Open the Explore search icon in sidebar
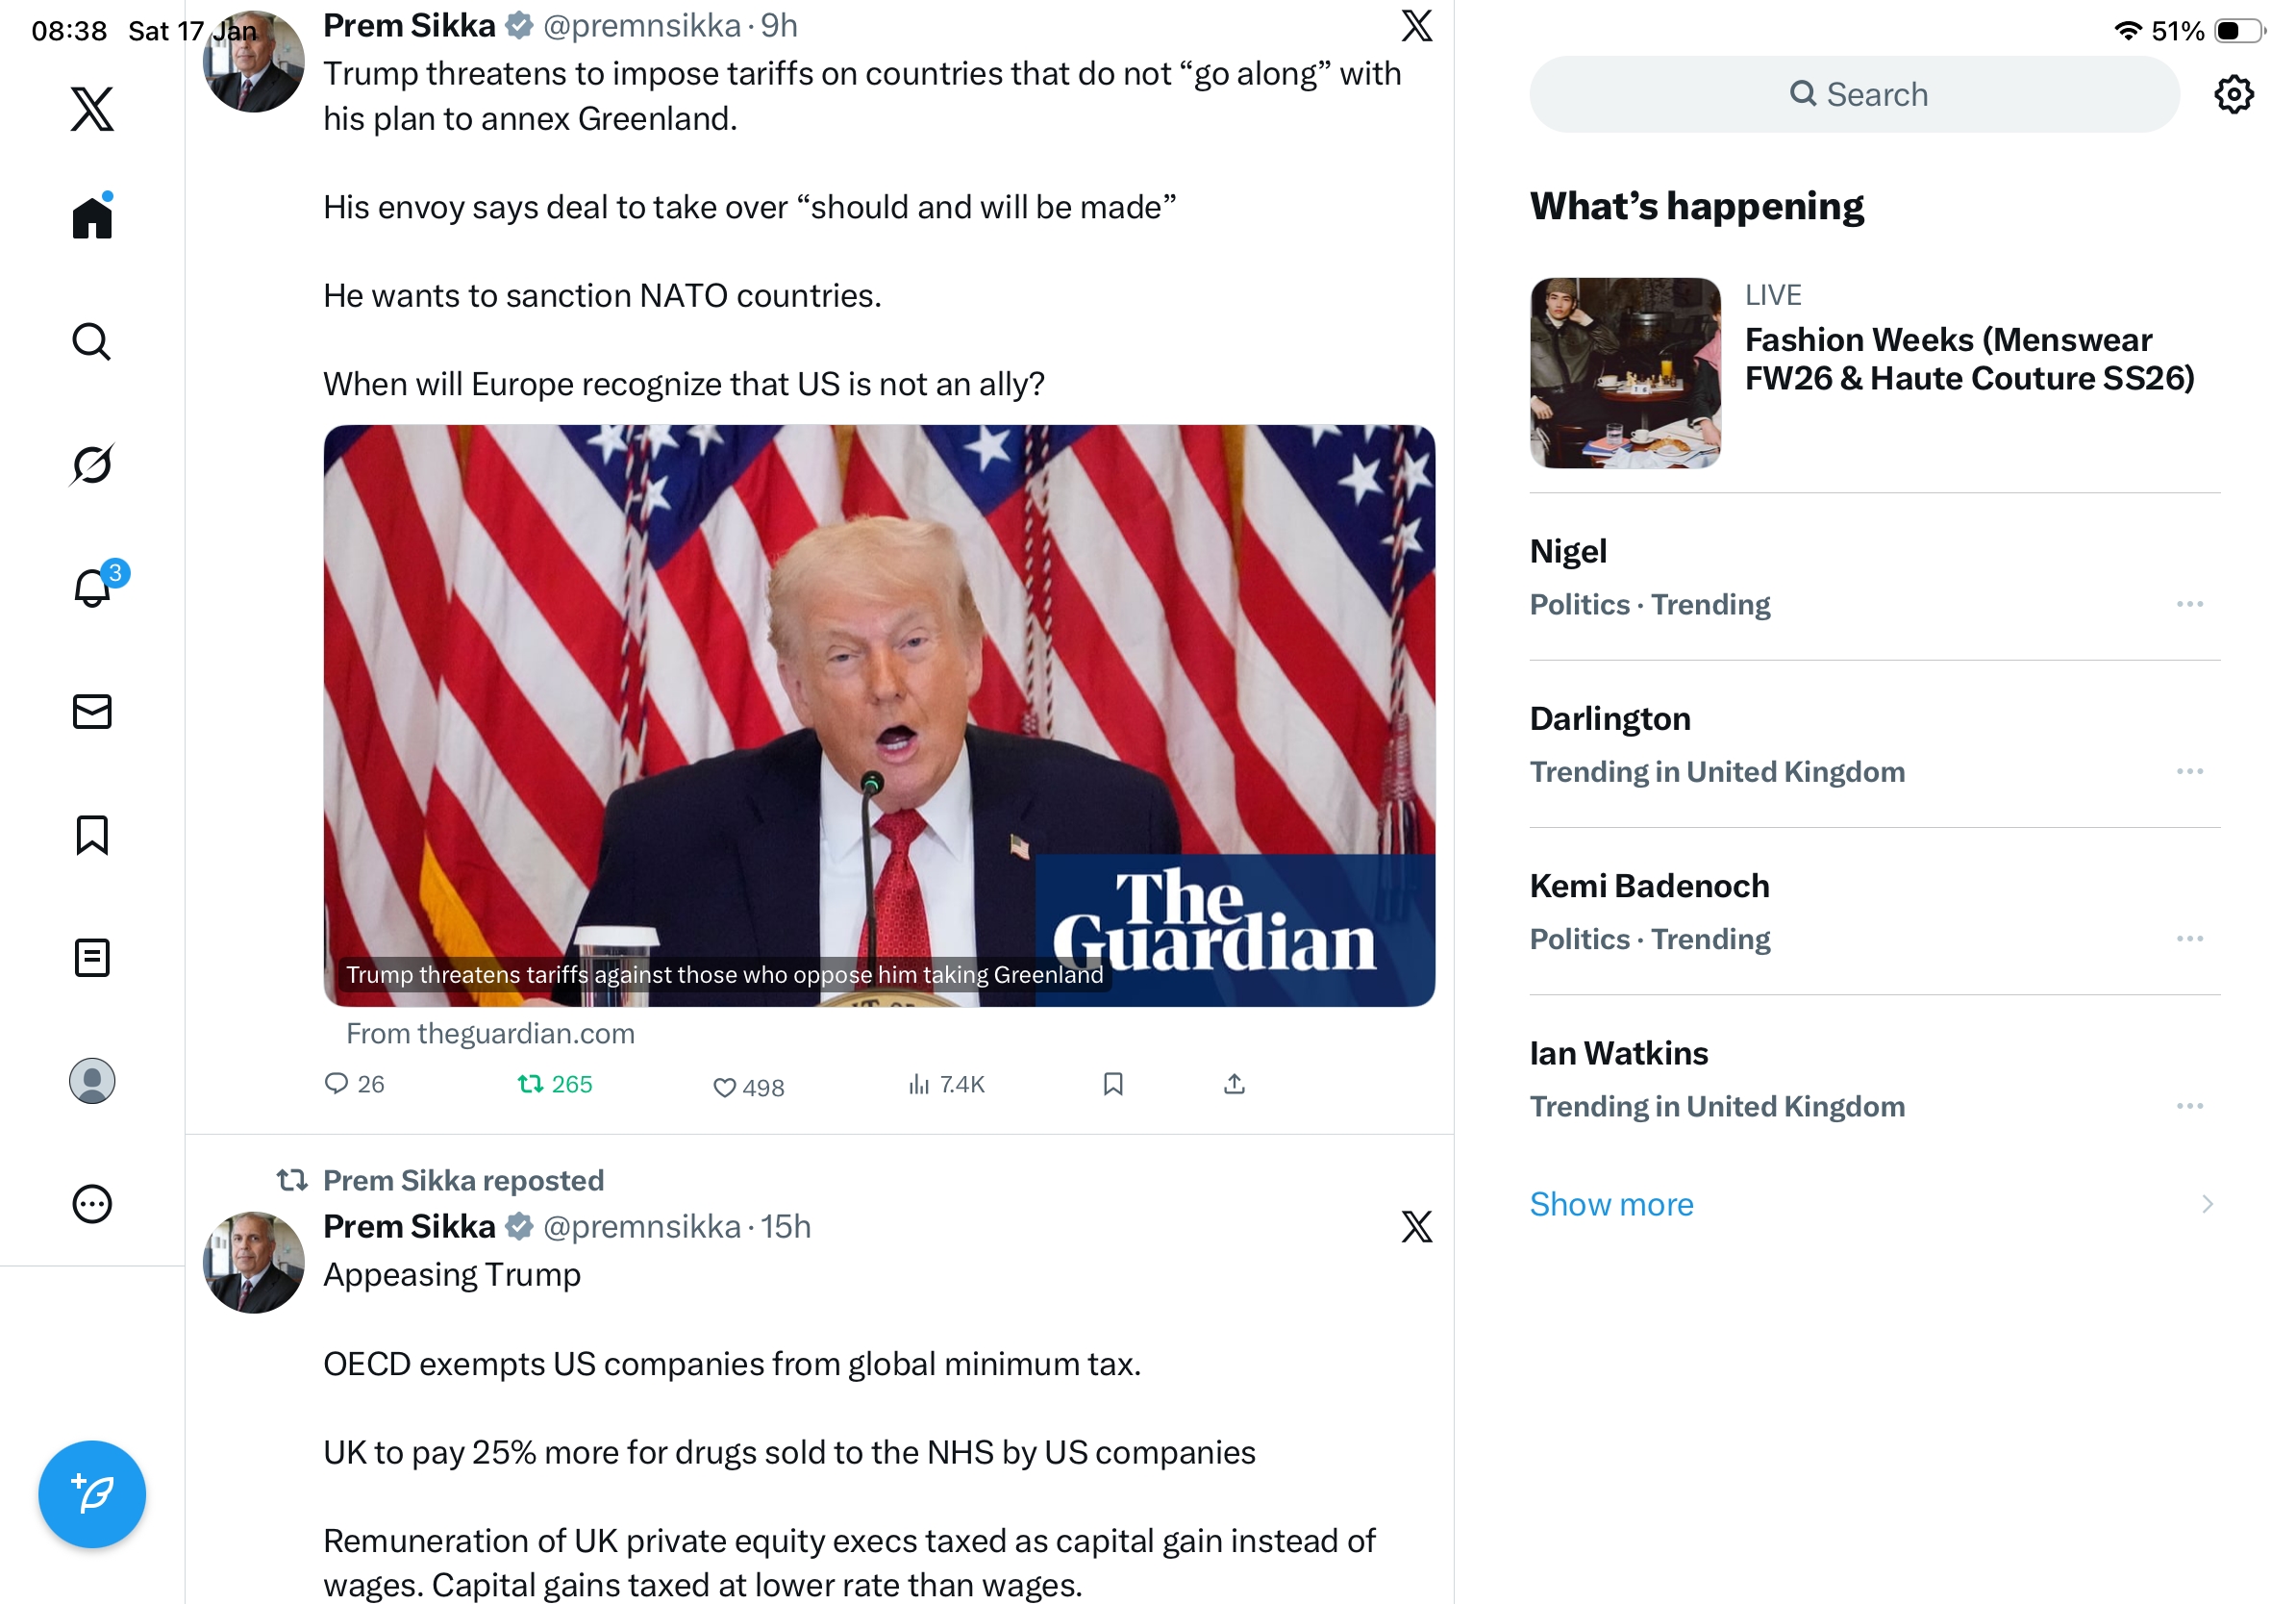2296x1604 pixels. (92, 342)
